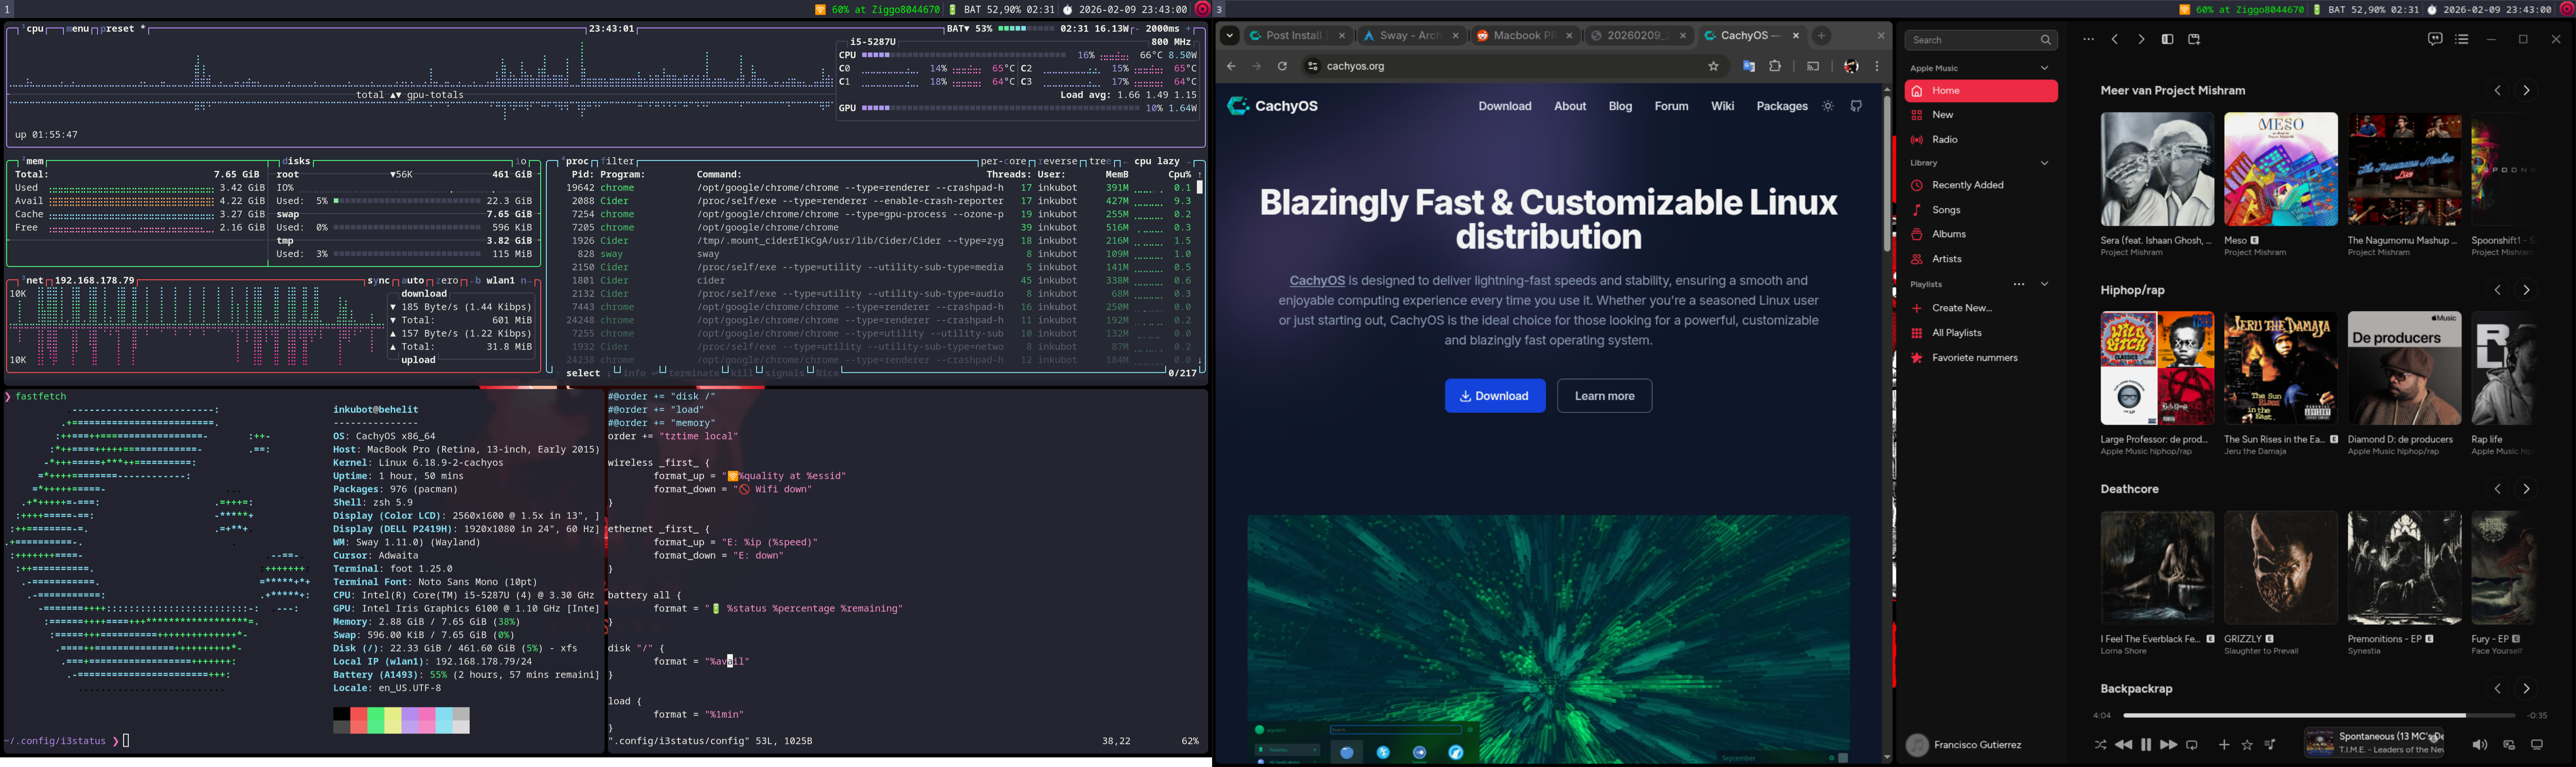The height and width of the screenshot is (767, 2576).
Task: Click the cast media icon in Chrome
Action: pyautogui.click(x=1812, y=66)
